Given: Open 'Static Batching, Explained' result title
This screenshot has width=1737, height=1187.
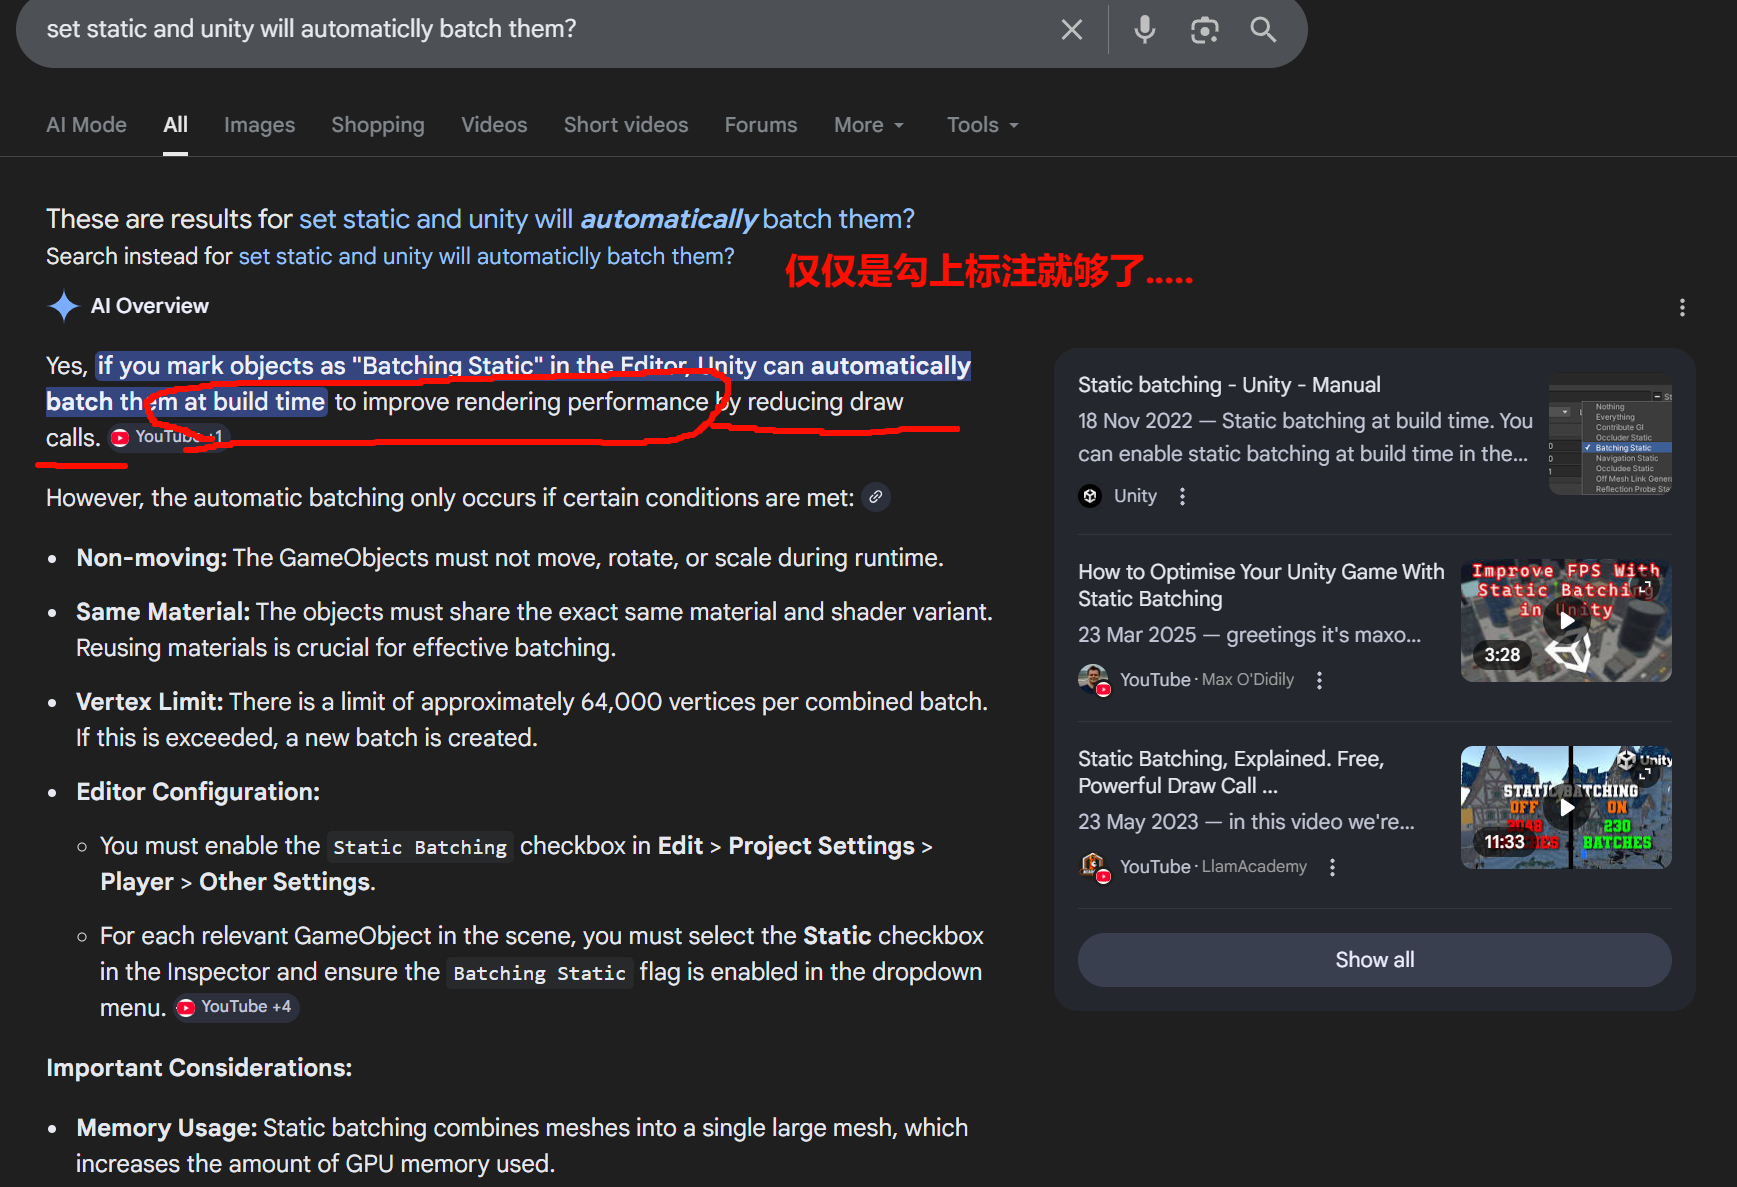Looking at the screenshot, I should 1231,772.
